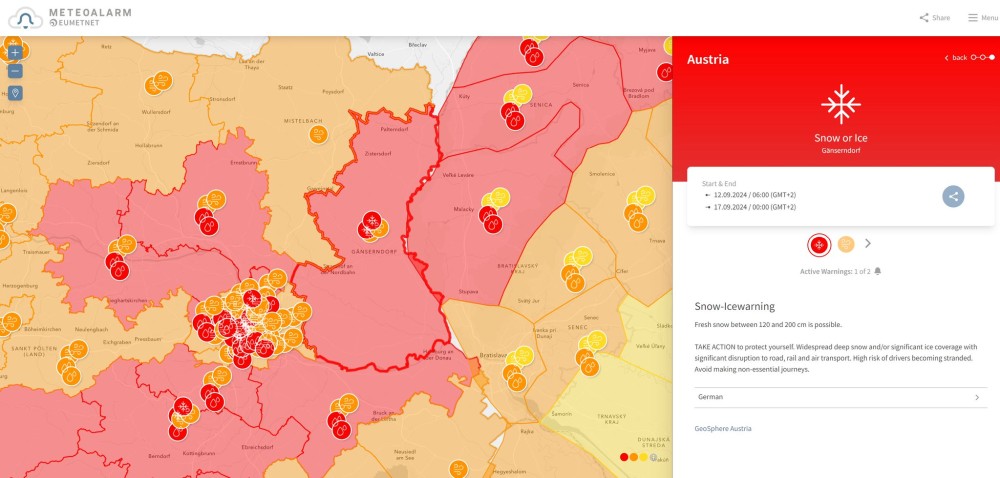Click the snowflake marker in Gänserndorf region
1000x478 pixels.
click(x=370, y=220)
